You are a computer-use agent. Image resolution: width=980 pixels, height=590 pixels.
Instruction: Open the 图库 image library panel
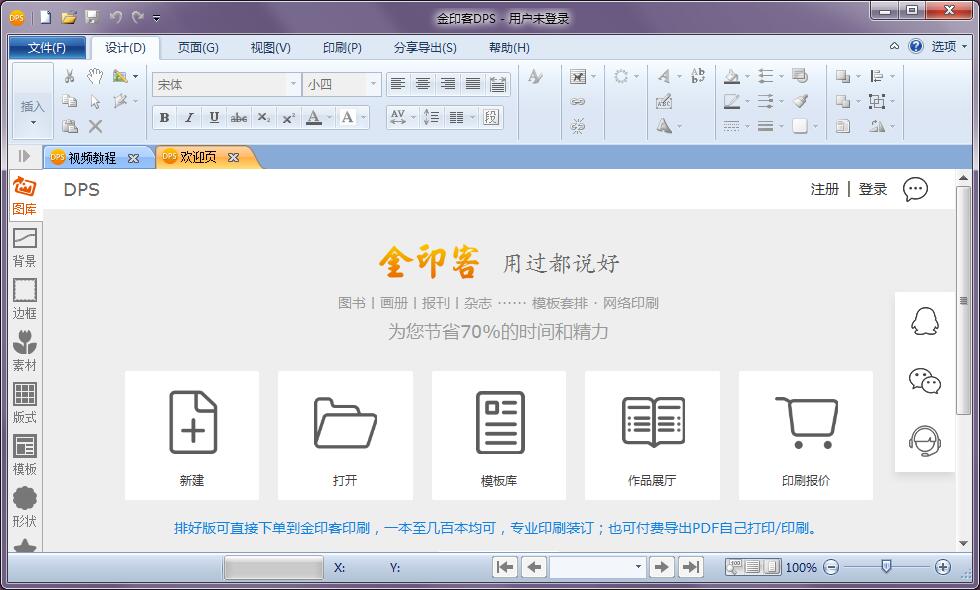click(x=24, y=195)
